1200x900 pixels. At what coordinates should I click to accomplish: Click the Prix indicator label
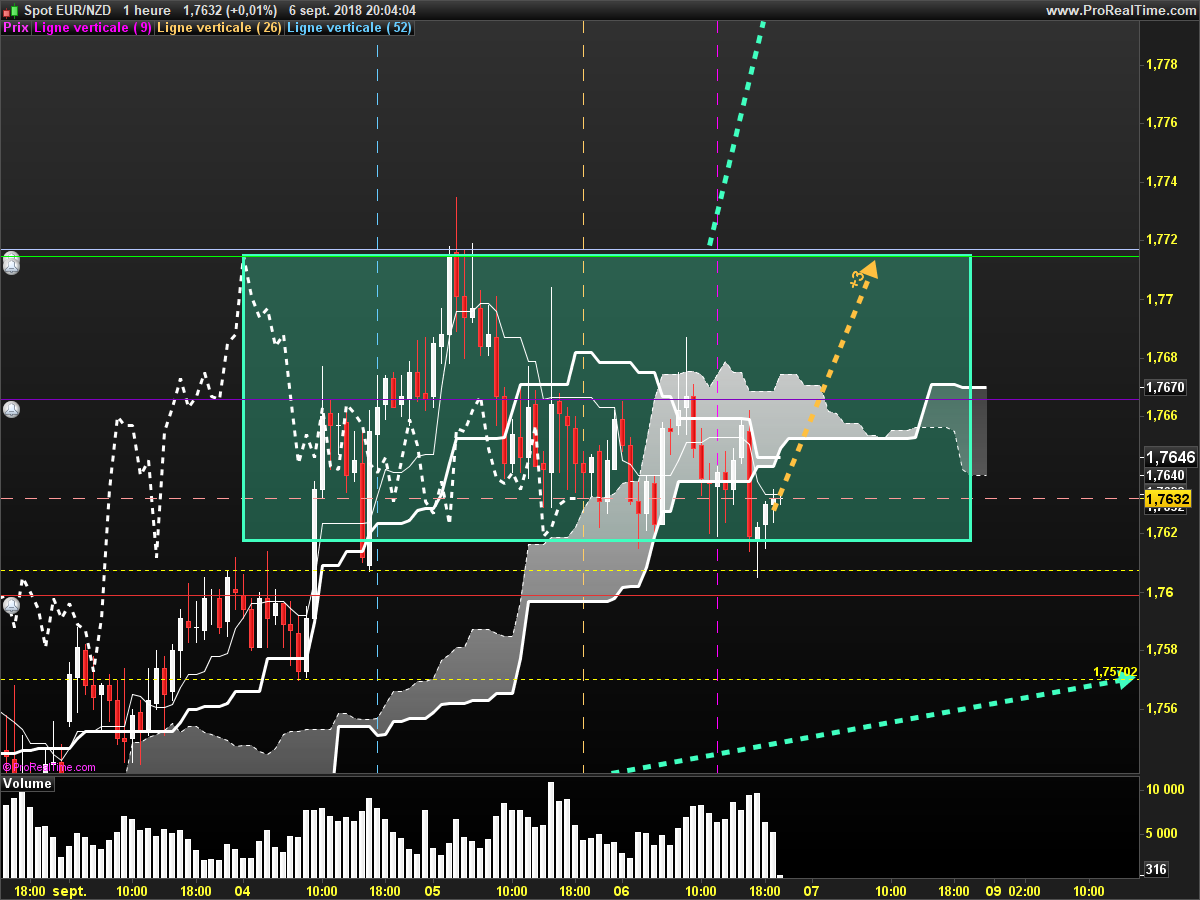coord(16,28)
